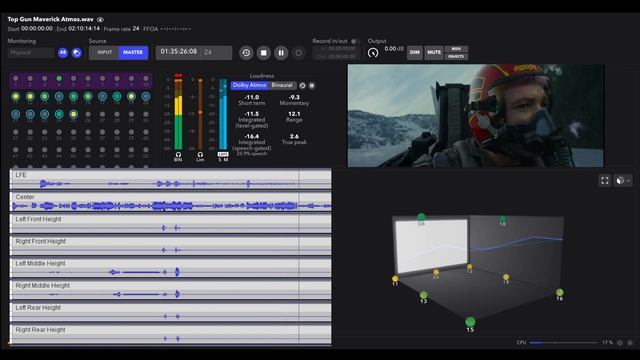Click the CPU usage bar
This screenshot has width=640, height=360.
click(x=563, y=342)
